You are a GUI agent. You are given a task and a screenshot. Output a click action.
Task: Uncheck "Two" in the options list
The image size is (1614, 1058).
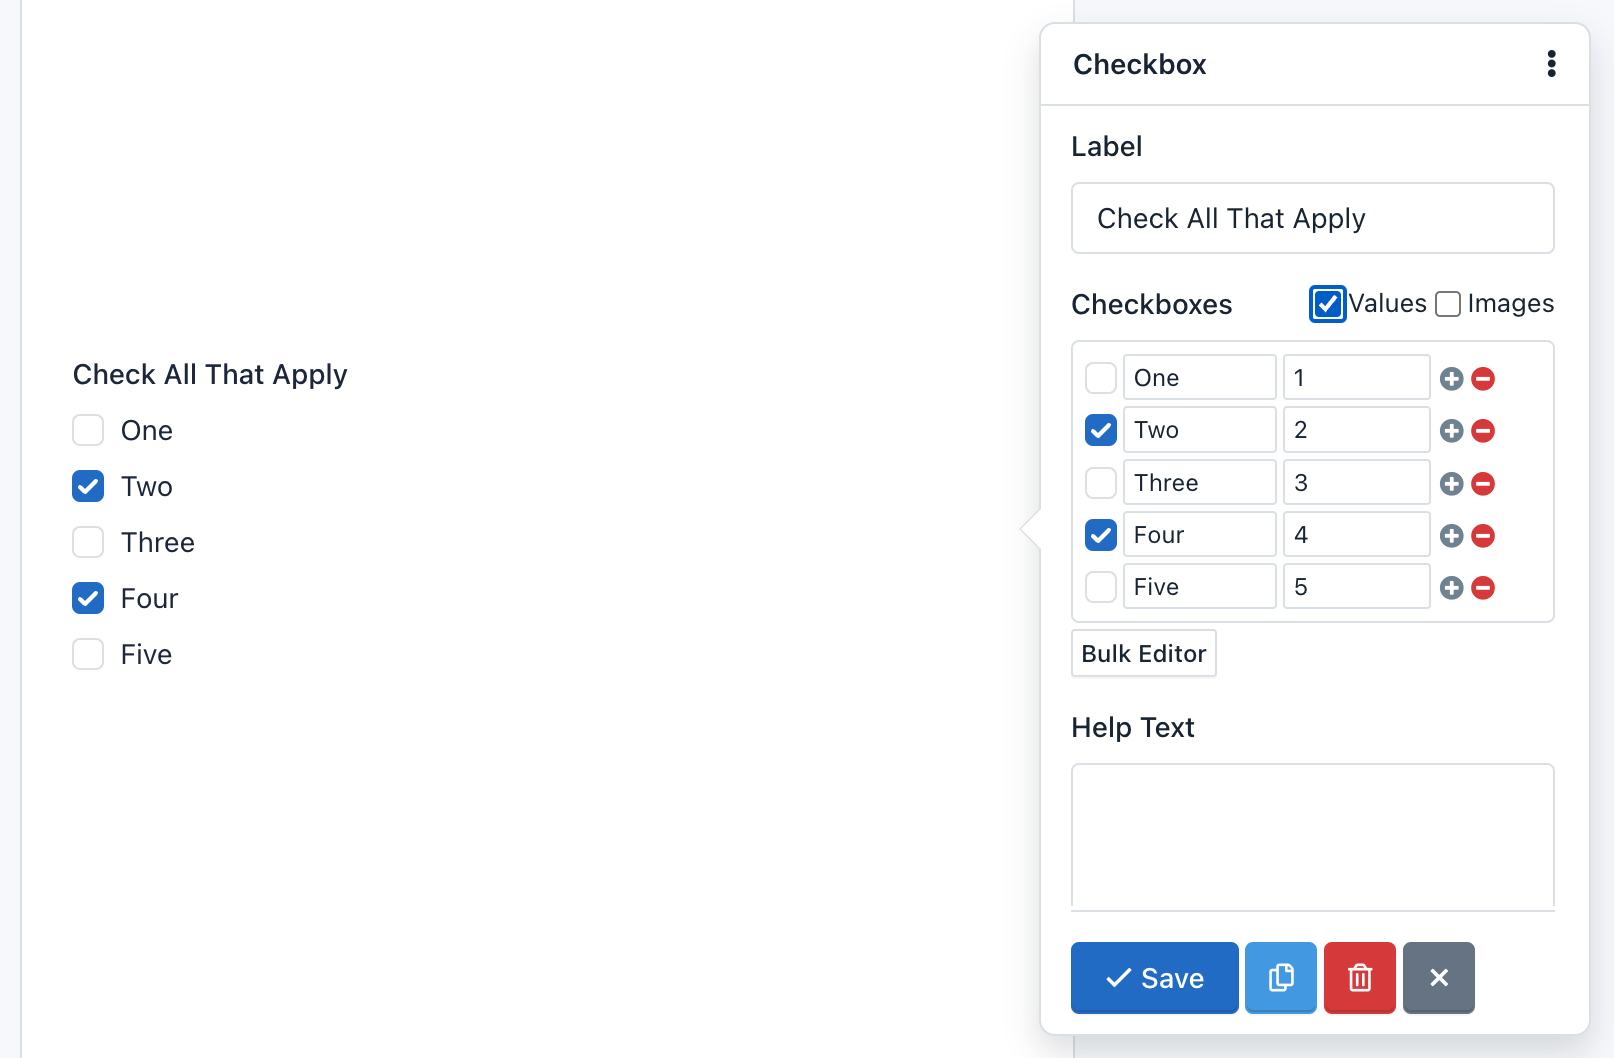[1100, 429]
